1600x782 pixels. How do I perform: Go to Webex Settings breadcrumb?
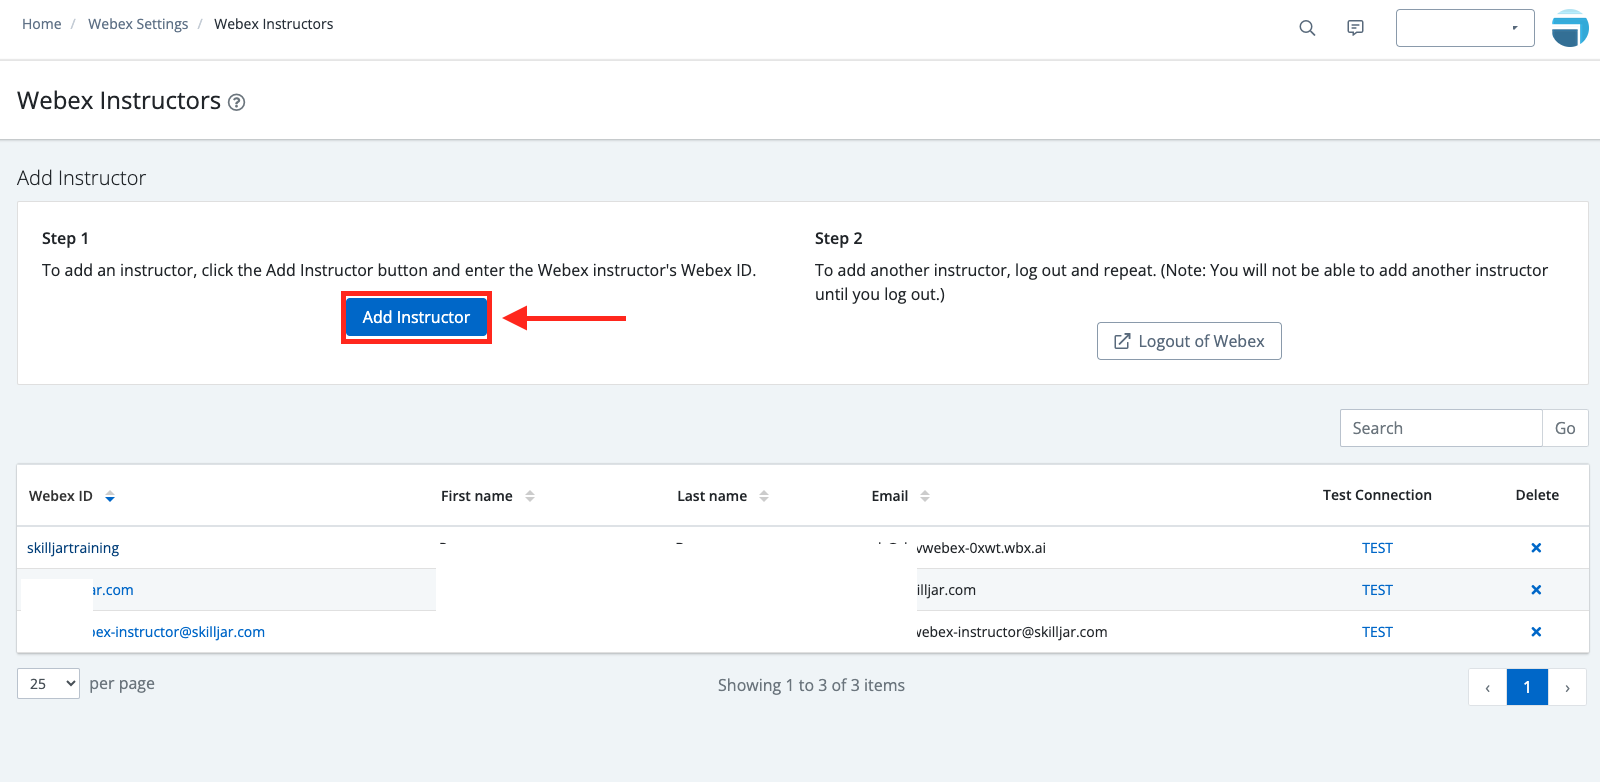138,24
